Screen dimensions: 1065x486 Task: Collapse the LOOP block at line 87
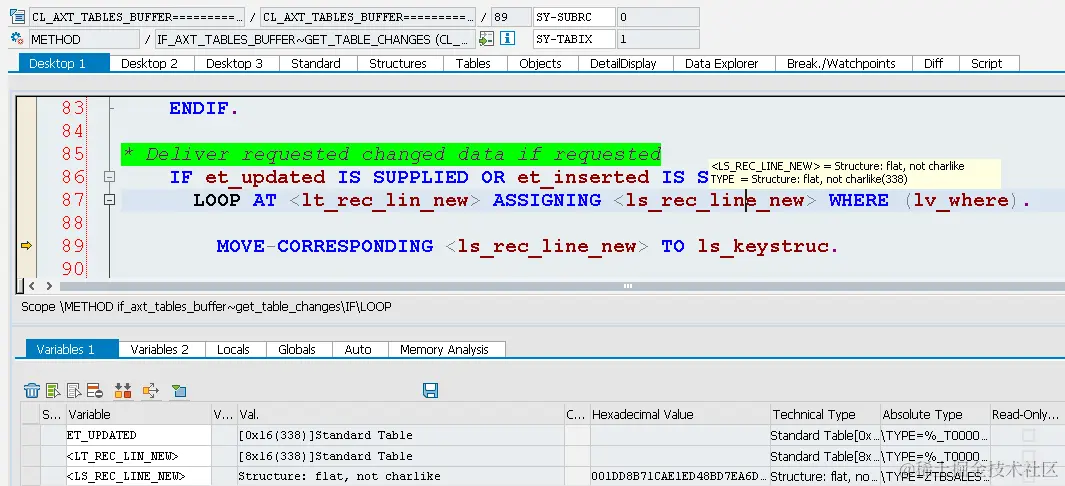point(109,200)
